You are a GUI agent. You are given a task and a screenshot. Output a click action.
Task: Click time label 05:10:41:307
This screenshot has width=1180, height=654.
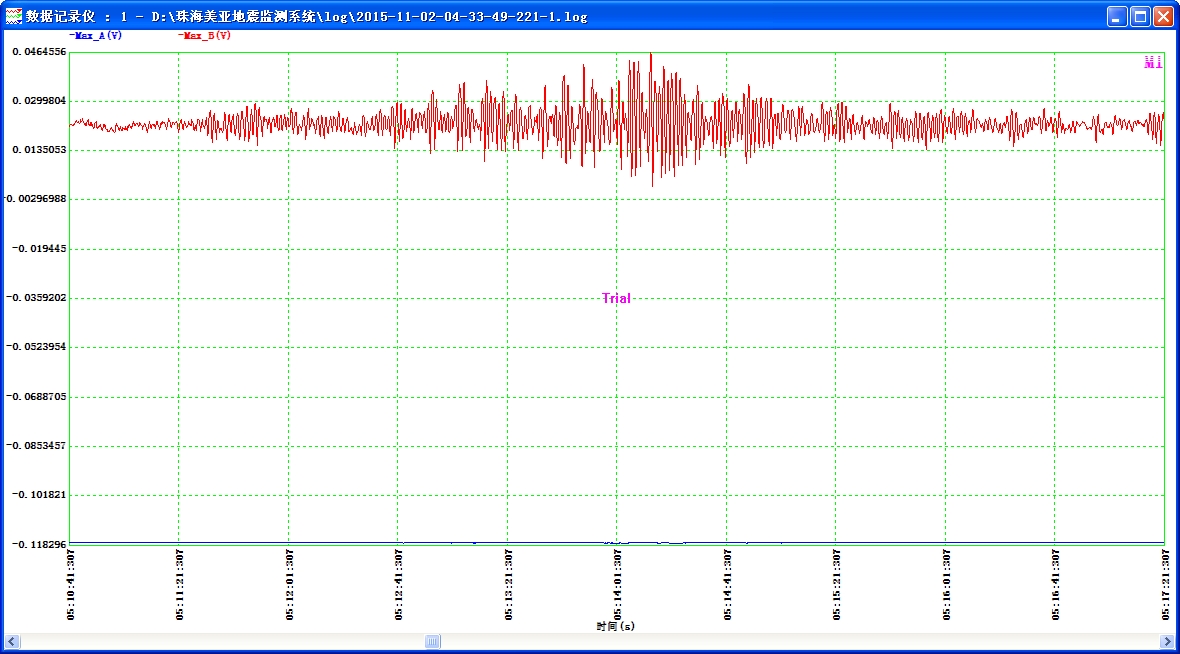(x=71, y=585)
